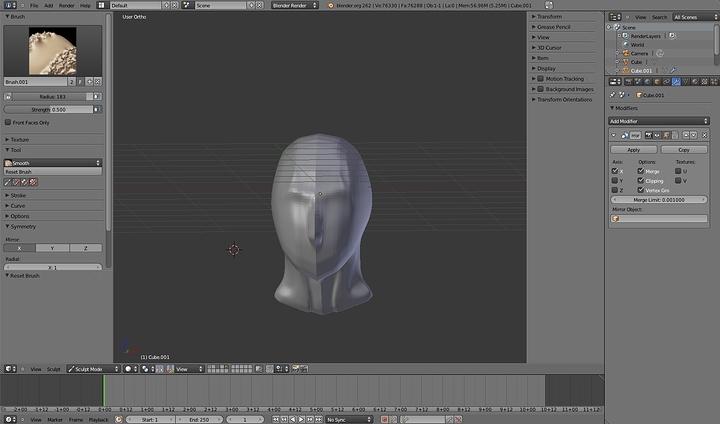The height and width of the screenshot is (424, 720).
Task: Click the play animation button in timeline
Action: (x=303, y=419)
